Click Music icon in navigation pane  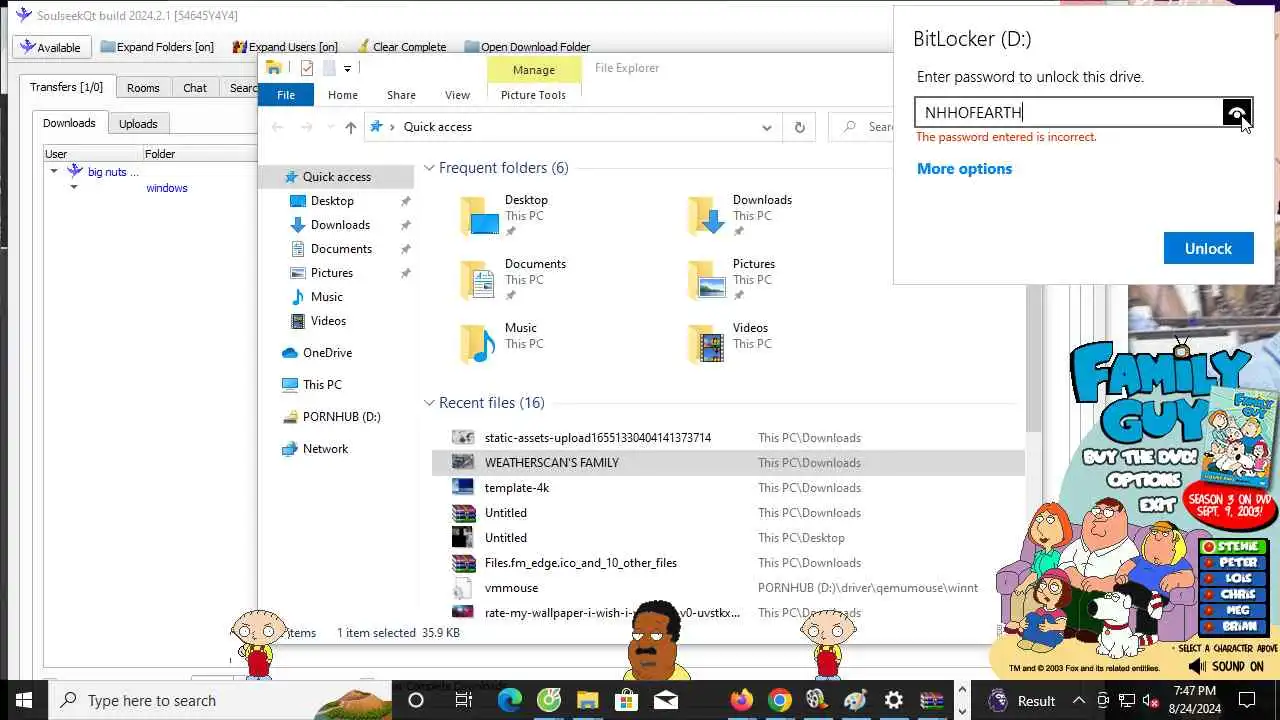point(298,297)
